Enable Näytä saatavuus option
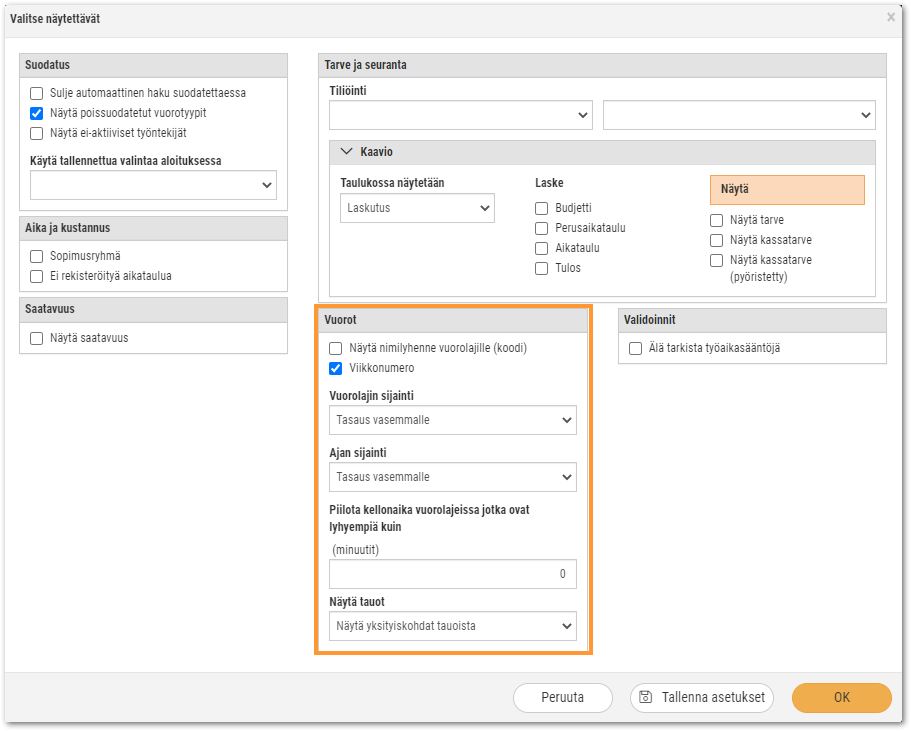The image size is (911, 731). pos(37,338)
